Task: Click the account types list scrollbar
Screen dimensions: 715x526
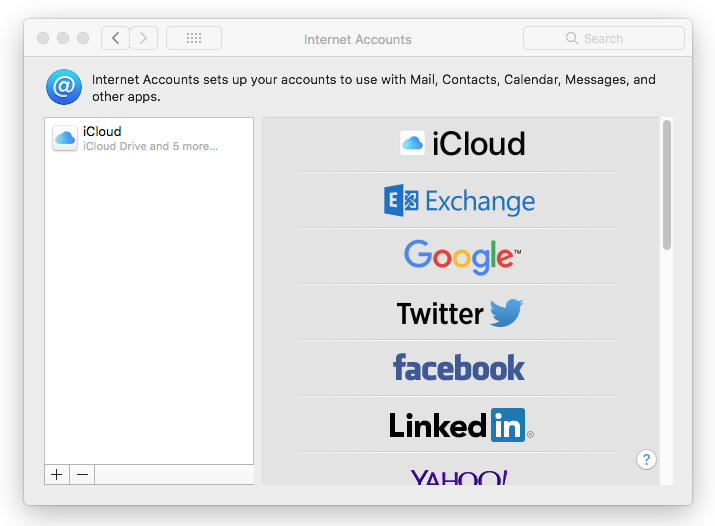Action: tap(667, 185)
